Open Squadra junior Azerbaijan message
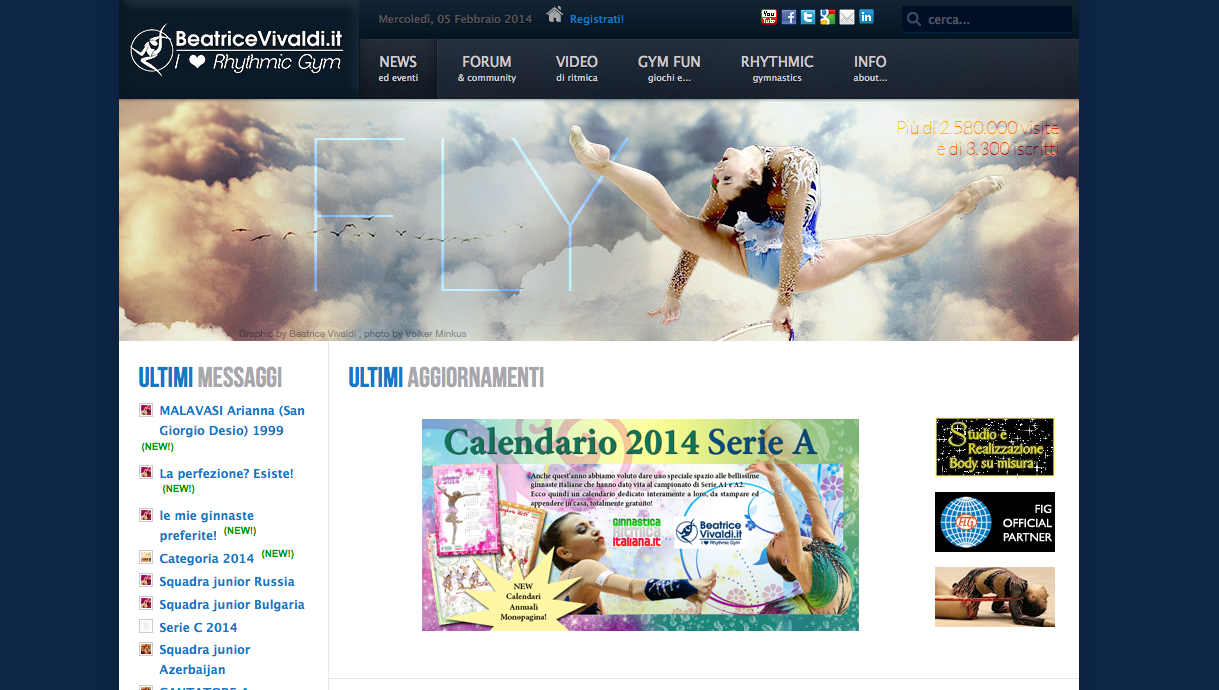 click(x=205, y=660)
